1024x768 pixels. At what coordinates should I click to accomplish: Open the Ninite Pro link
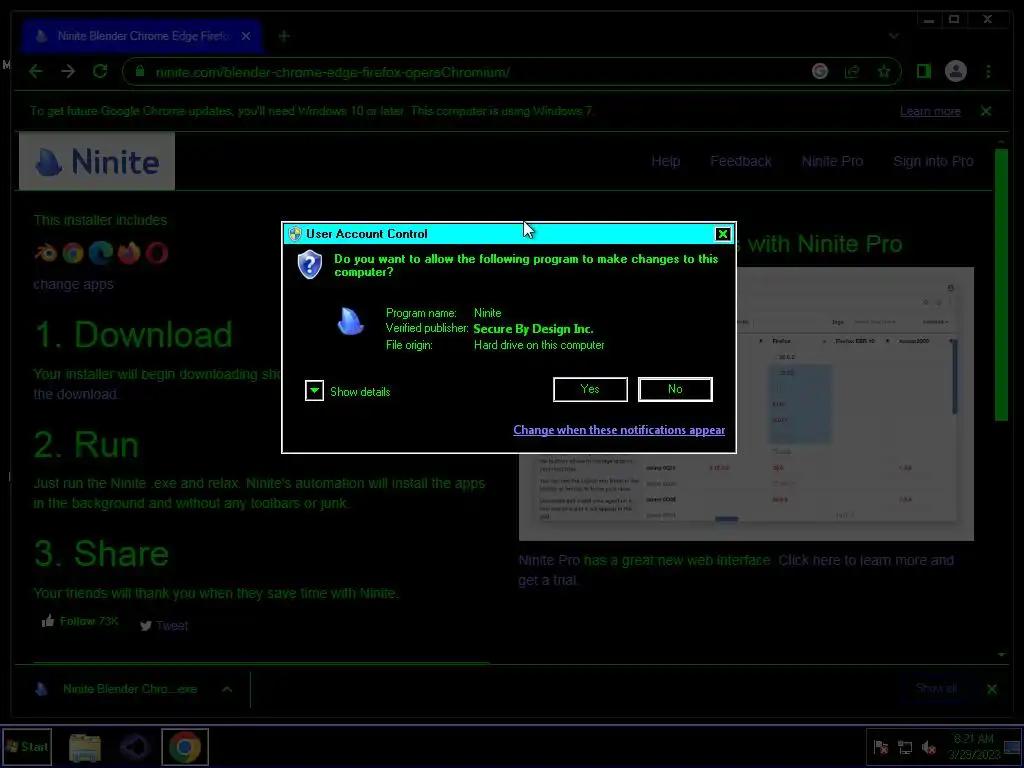(832, 161)
